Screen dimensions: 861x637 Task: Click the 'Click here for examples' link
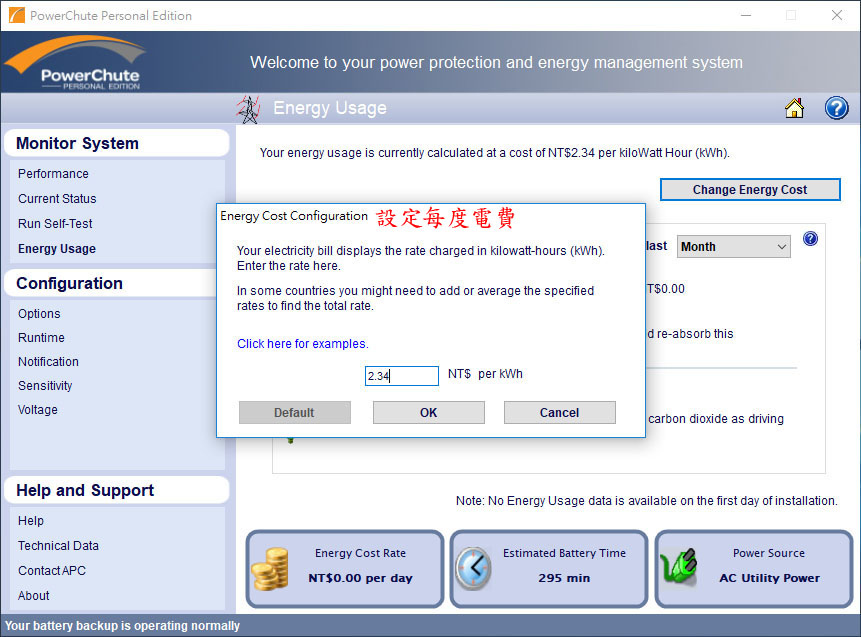303,344
